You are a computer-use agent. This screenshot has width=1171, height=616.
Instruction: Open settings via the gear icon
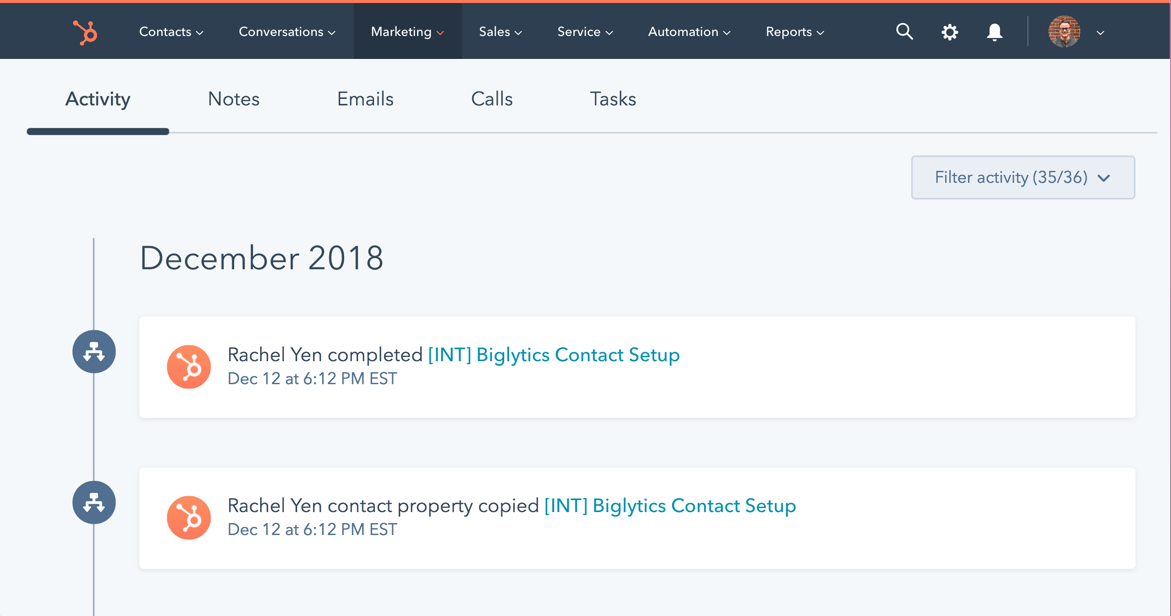coord(949,32)
